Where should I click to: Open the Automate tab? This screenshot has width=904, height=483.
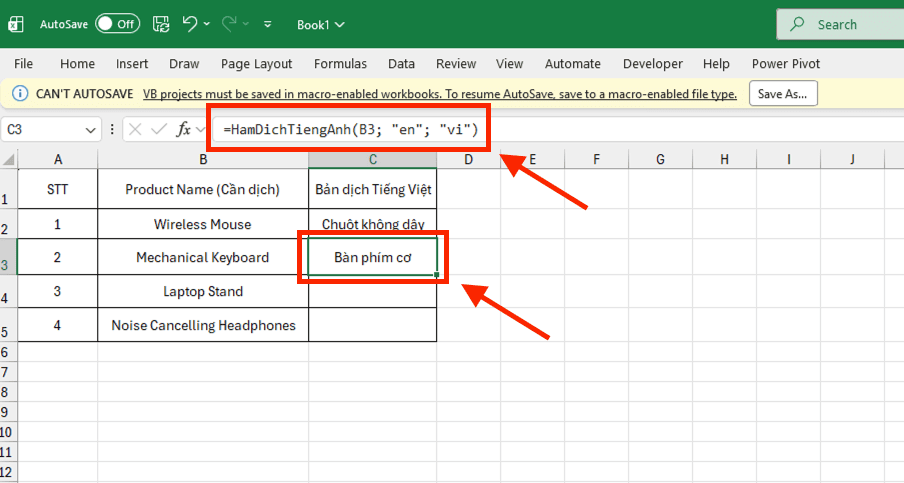tap(572, 63)
